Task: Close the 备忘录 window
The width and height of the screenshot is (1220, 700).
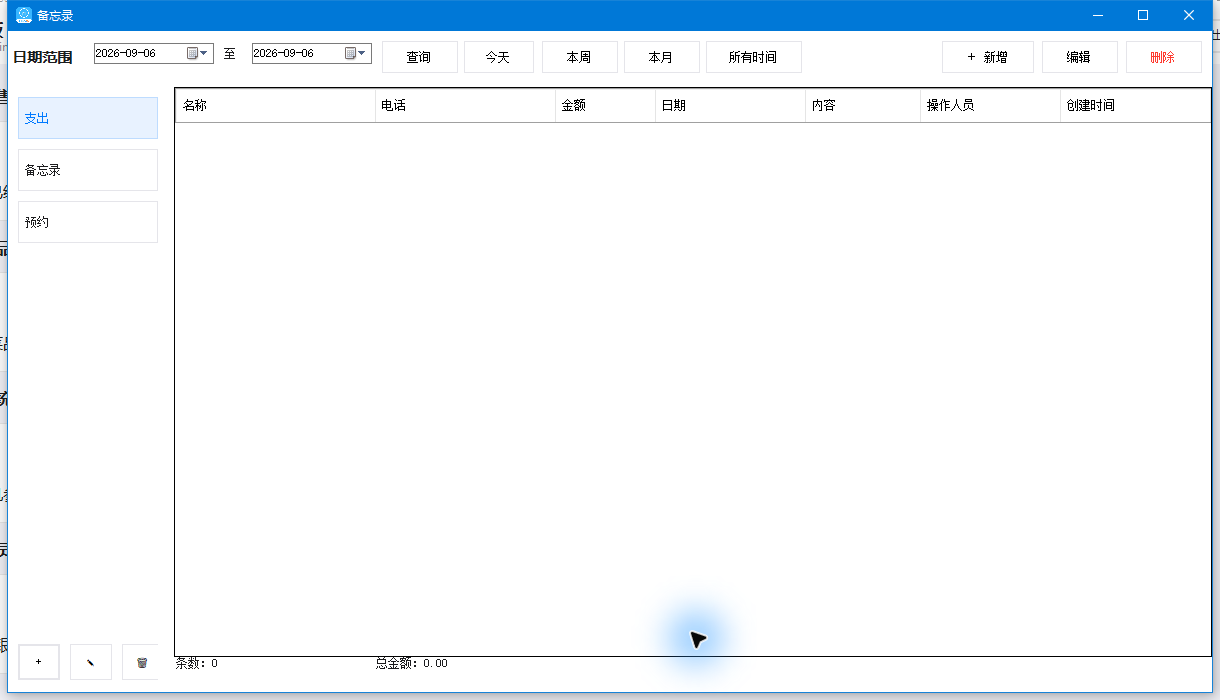Action: (1189, 15)
